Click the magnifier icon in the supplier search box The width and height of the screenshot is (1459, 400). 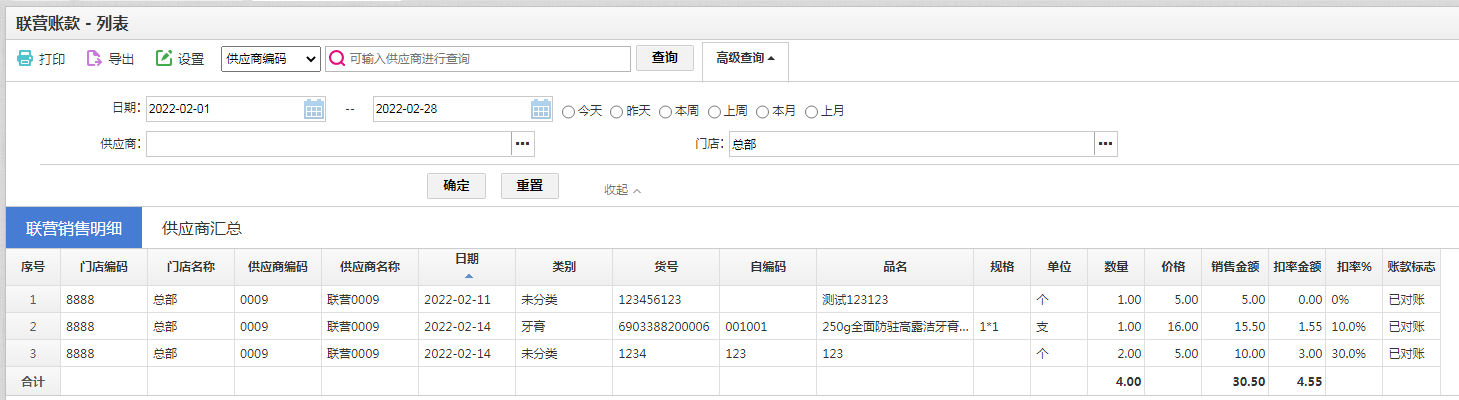(x=337, y=59)
